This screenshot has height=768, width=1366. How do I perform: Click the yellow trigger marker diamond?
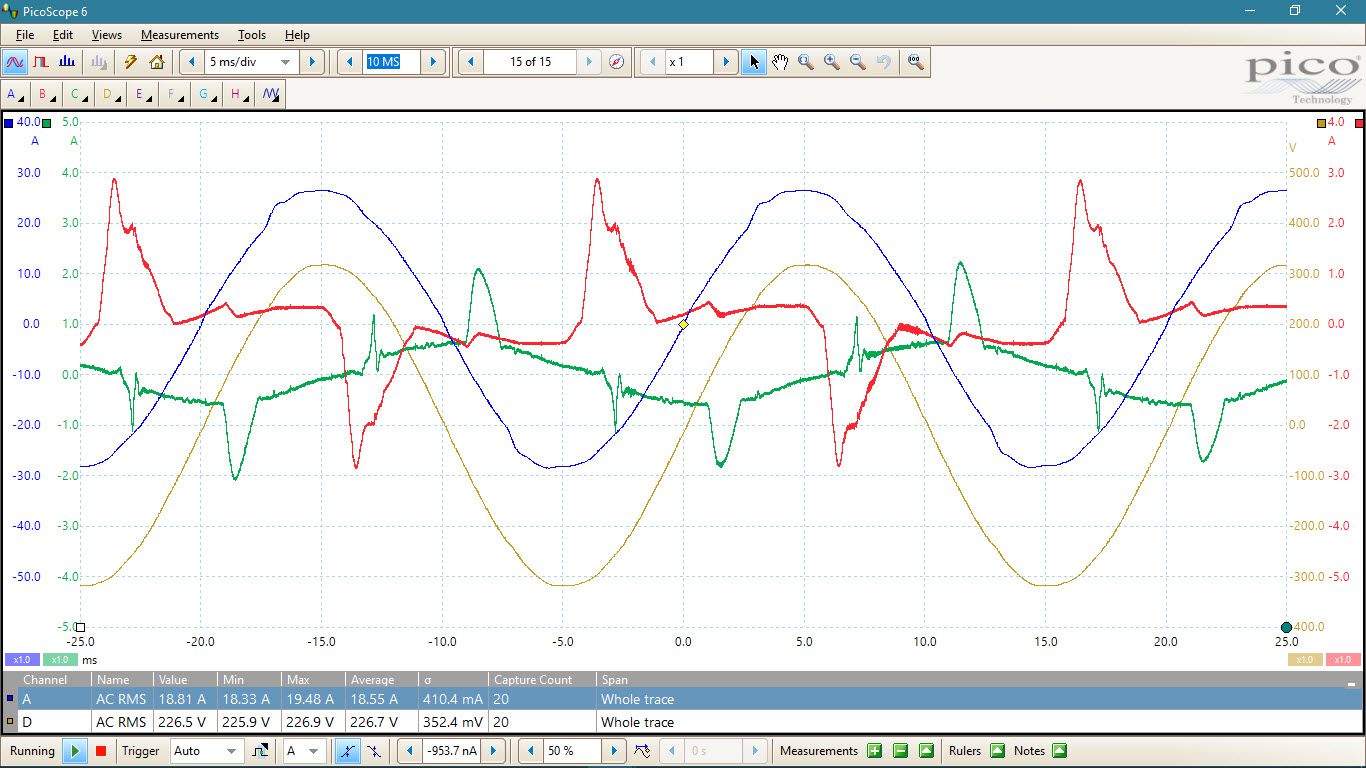pos(684,325)
